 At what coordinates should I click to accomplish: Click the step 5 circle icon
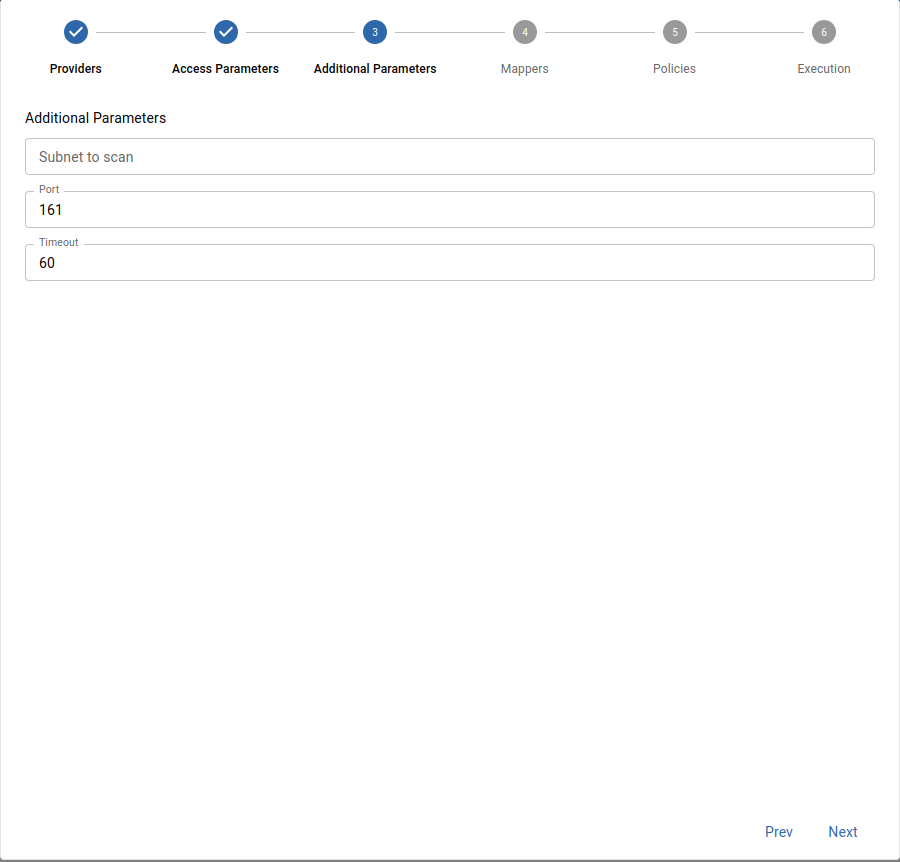tap(675, 32)
